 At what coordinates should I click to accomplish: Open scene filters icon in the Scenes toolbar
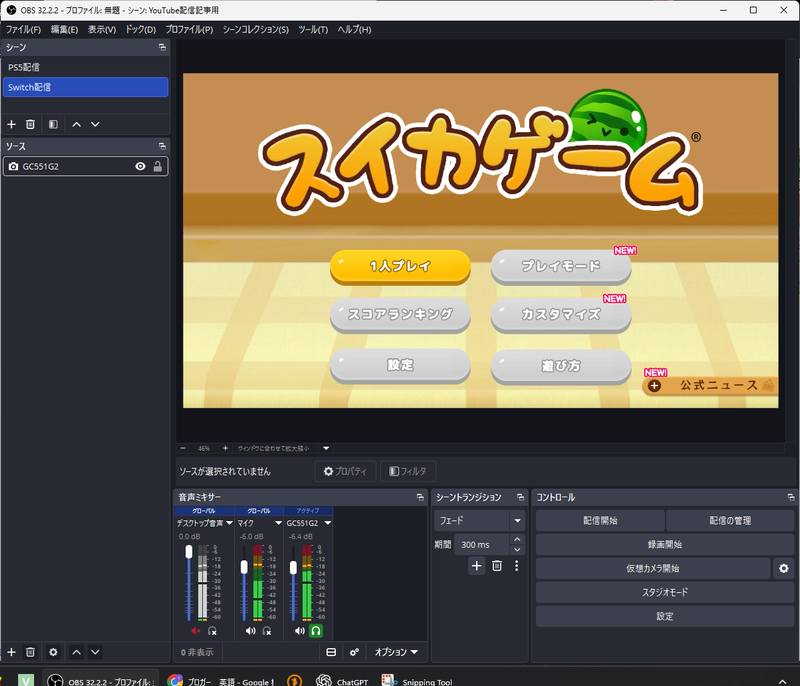[x=53, y=124]
